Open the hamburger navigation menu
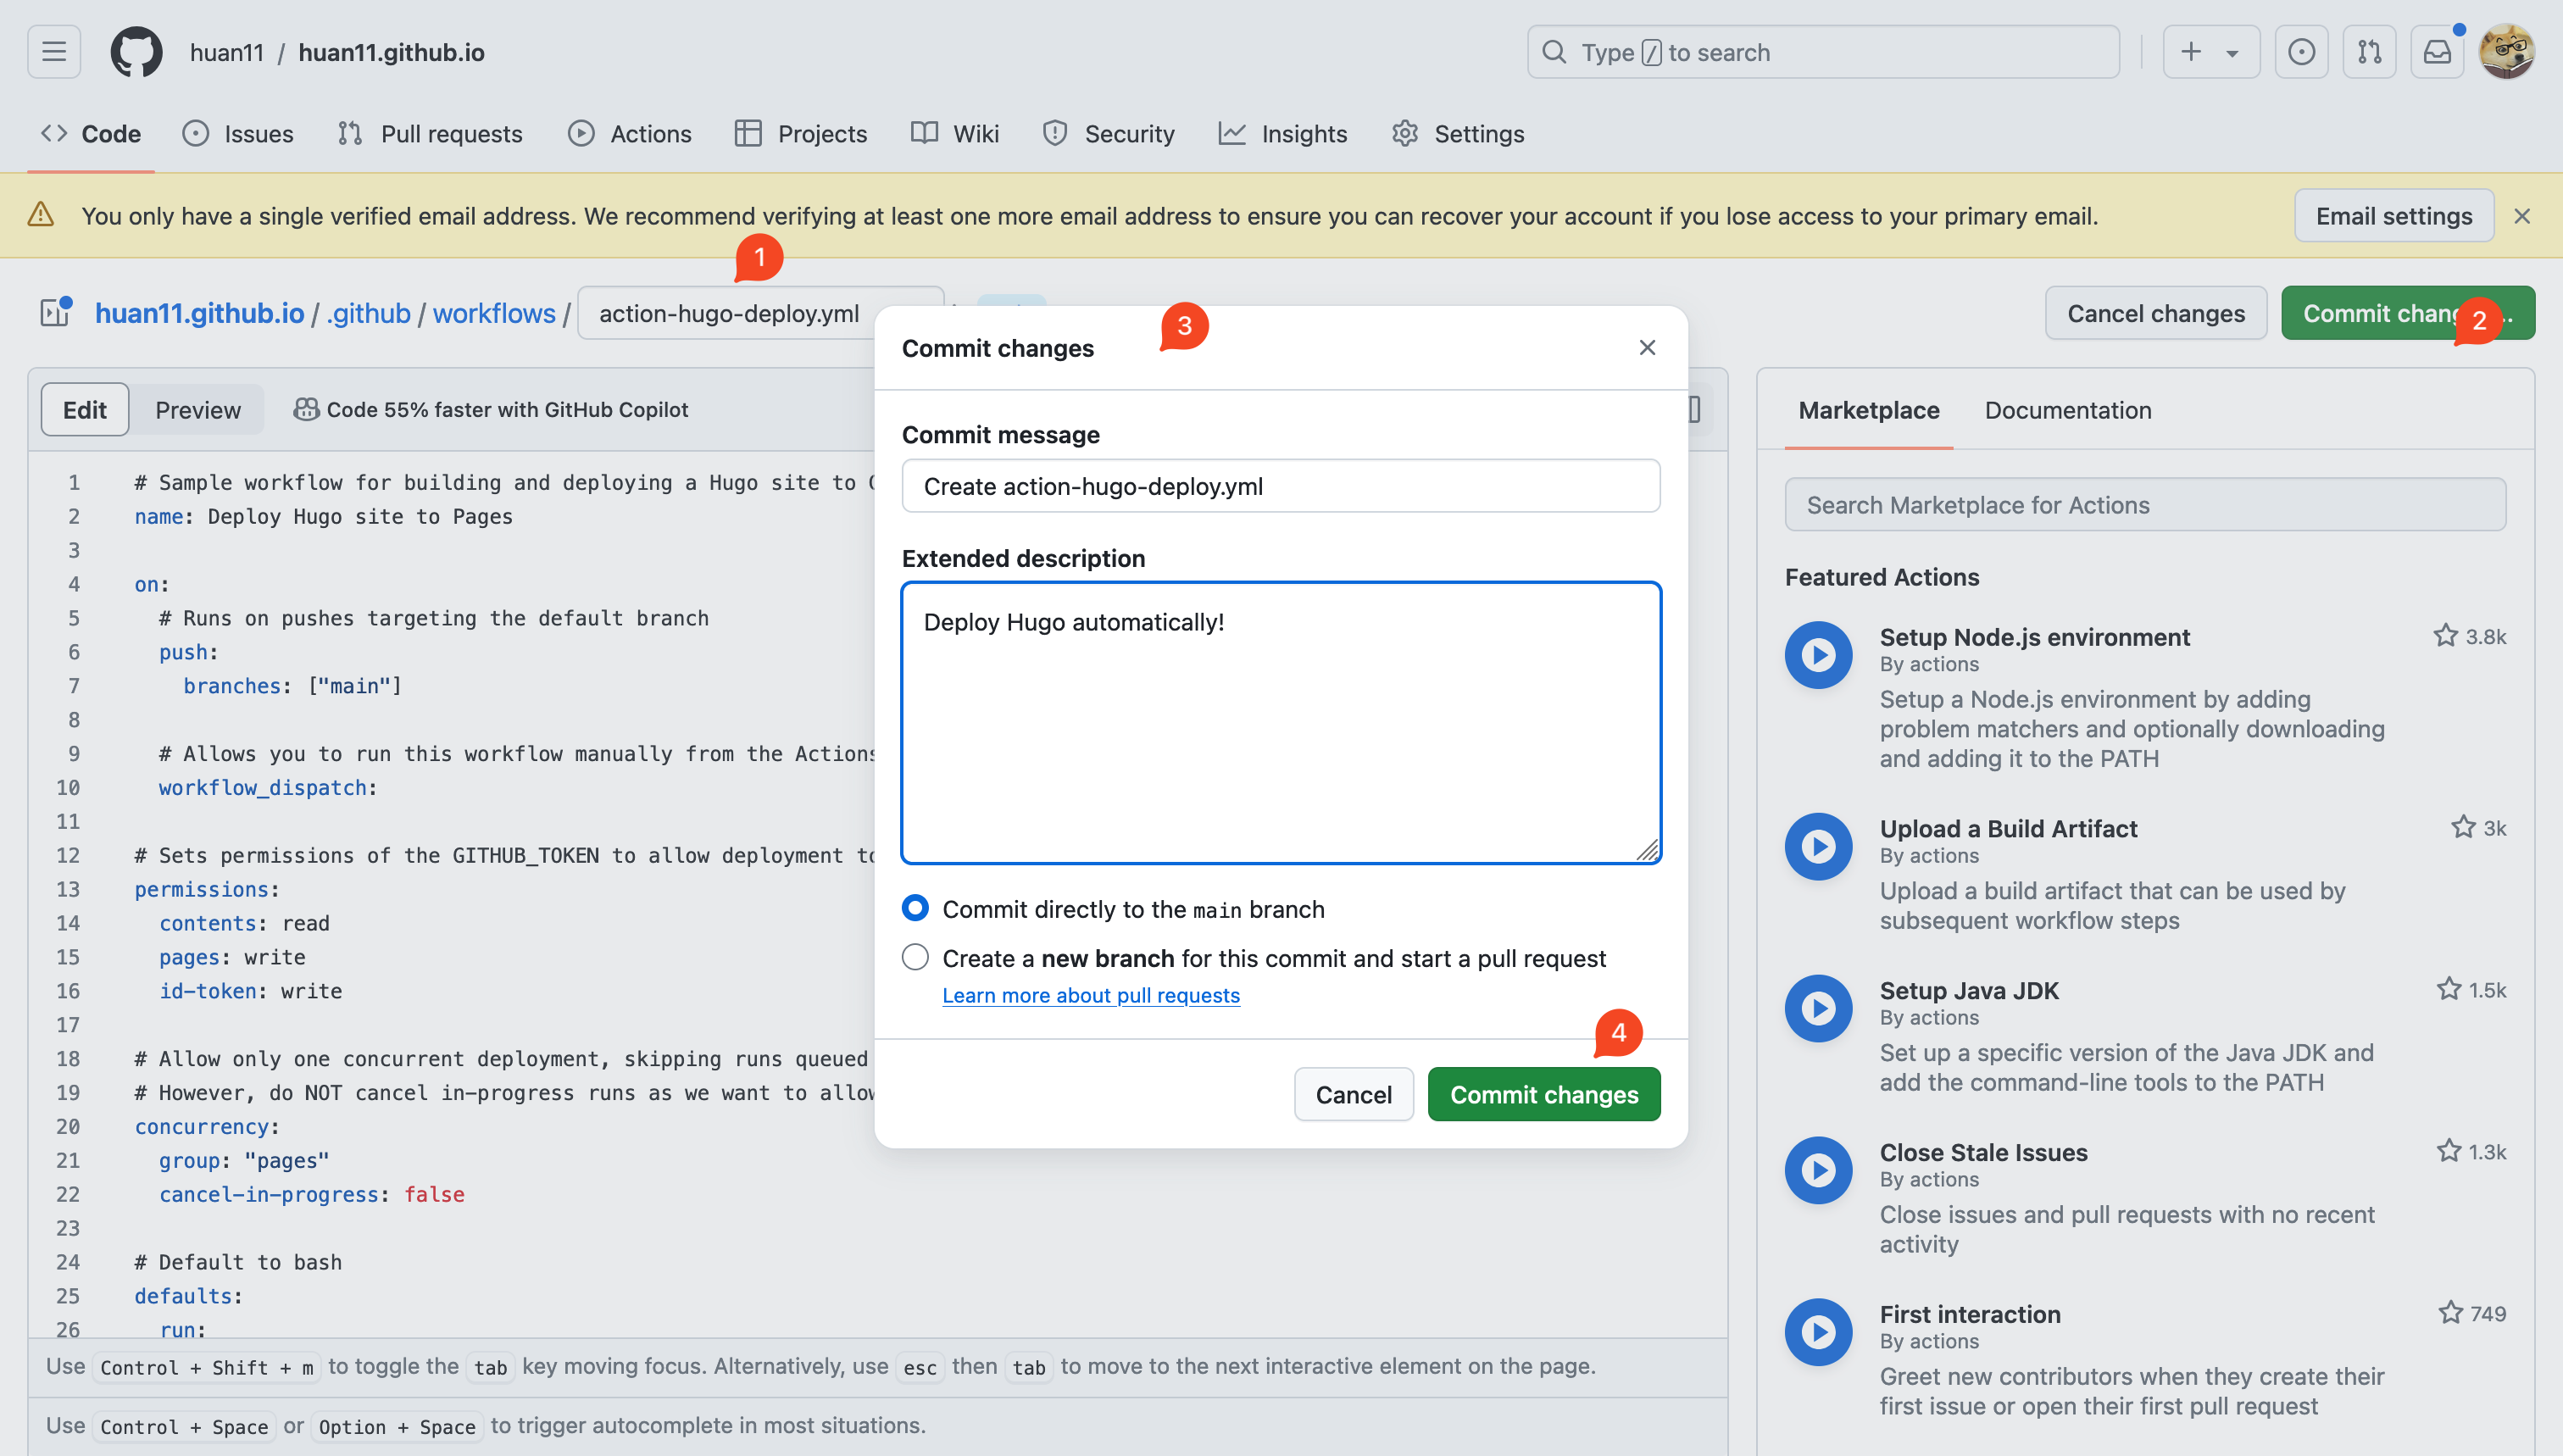 pos(54,52)
